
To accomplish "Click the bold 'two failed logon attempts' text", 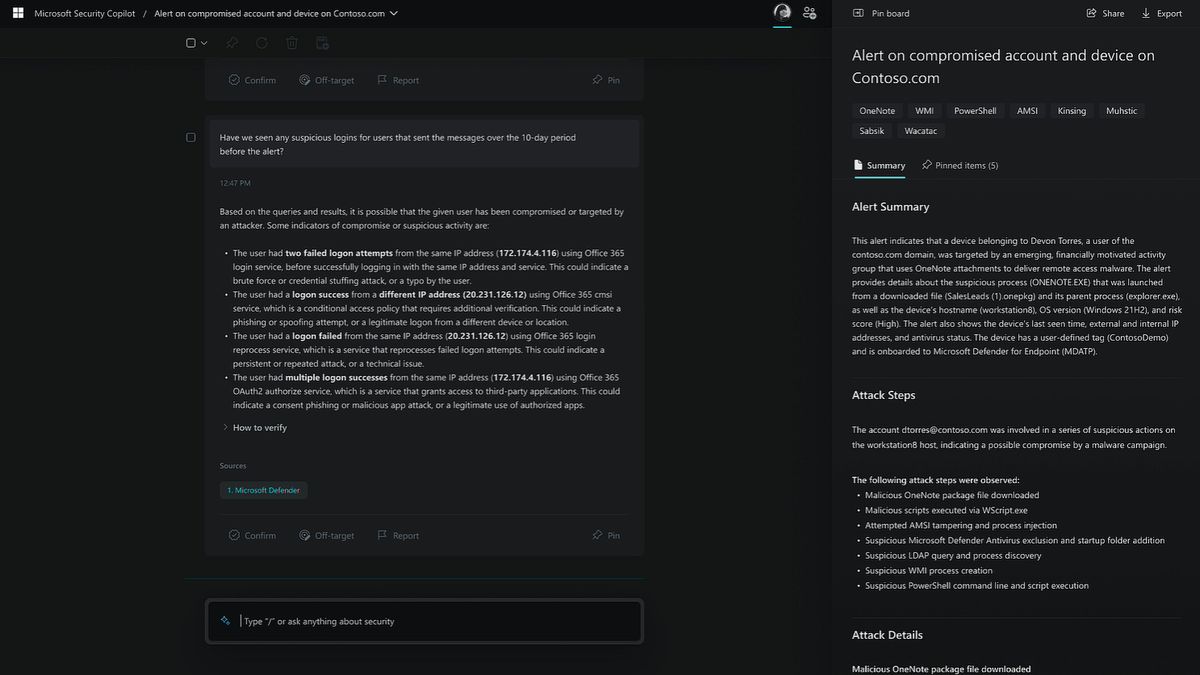I will coord(339,253).
